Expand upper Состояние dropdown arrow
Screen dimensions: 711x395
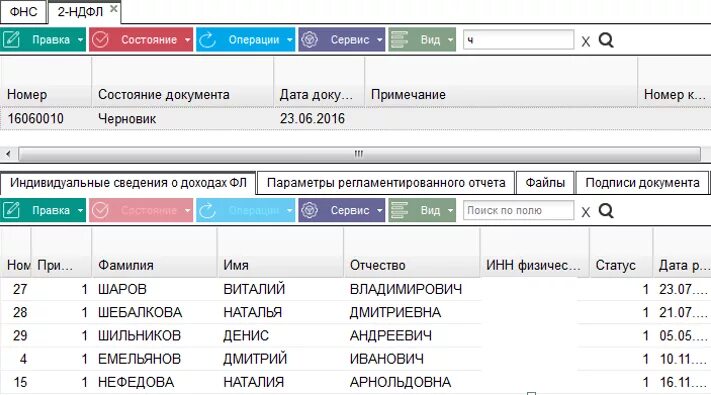pyautogui.click(x=188, y=40)
